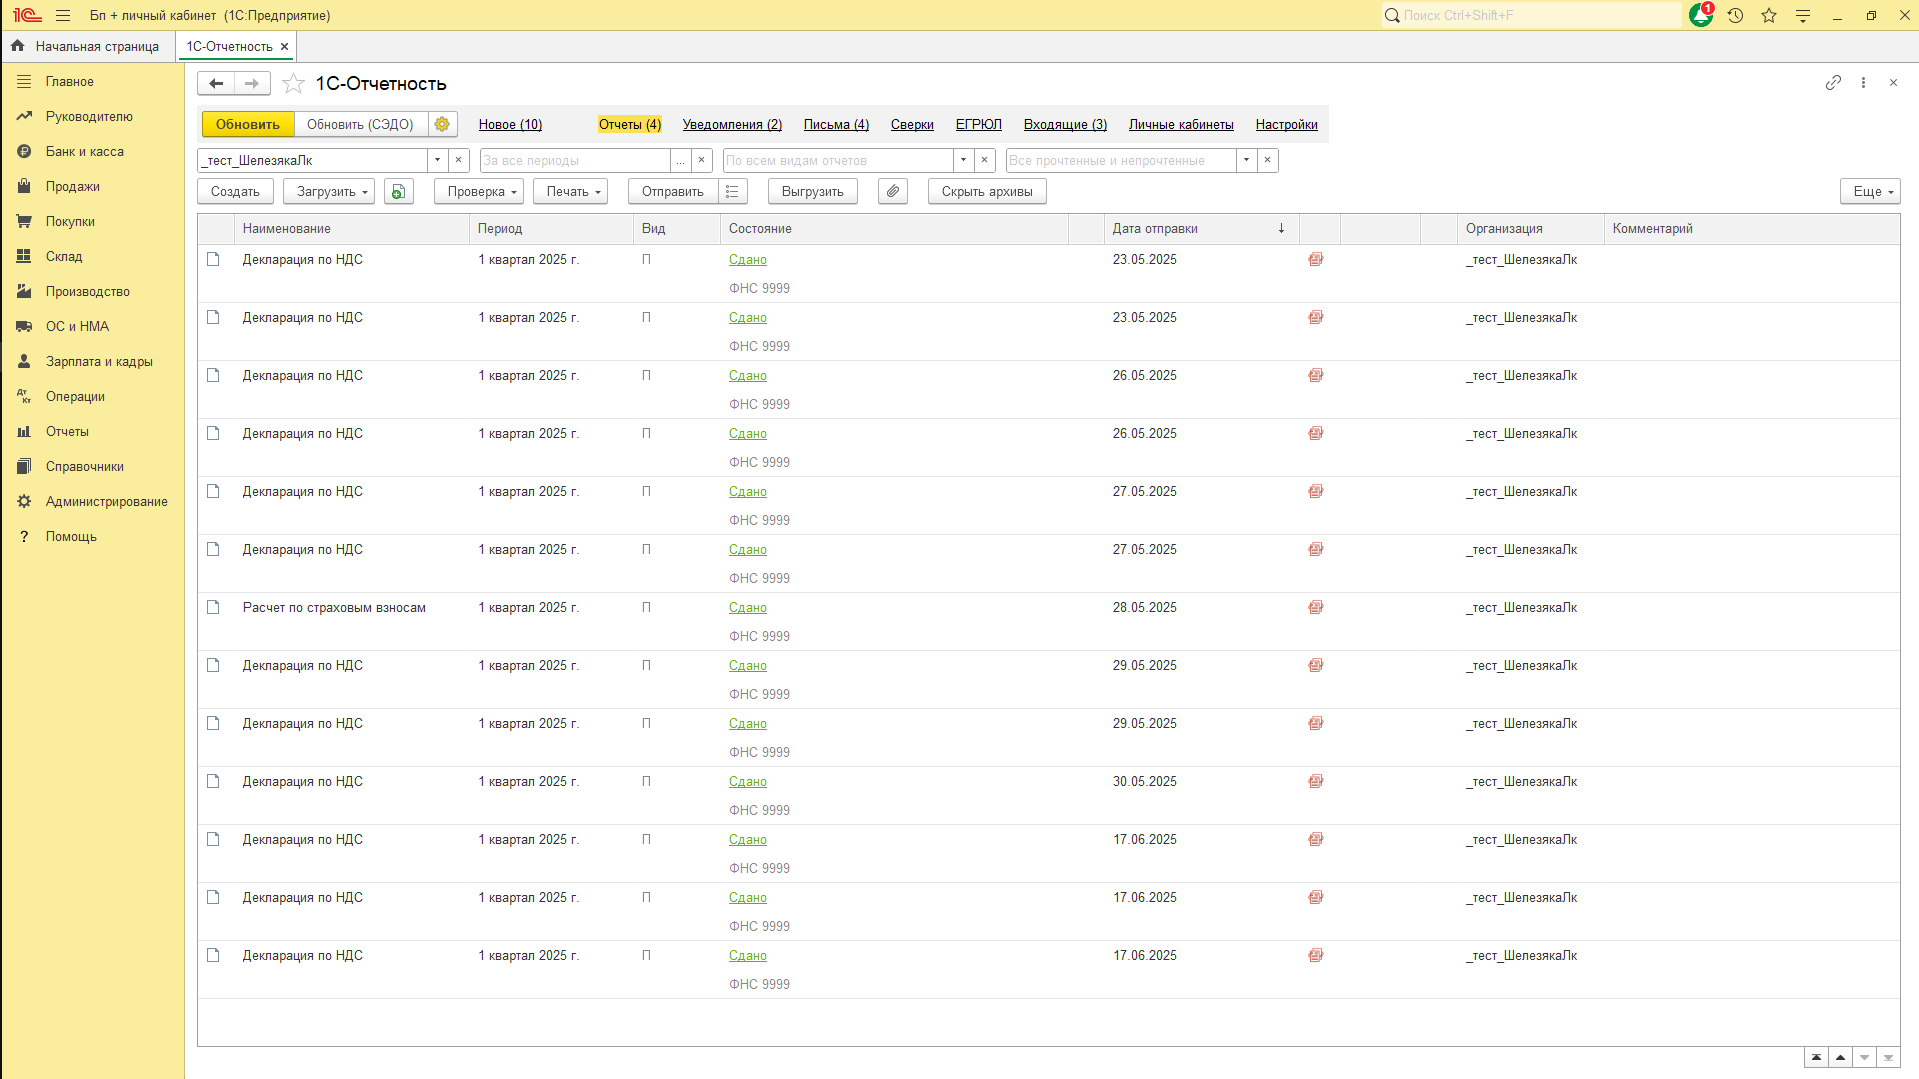Open the history clock icon
Screen dimensions: 1919x1079
pos(1735,15)
